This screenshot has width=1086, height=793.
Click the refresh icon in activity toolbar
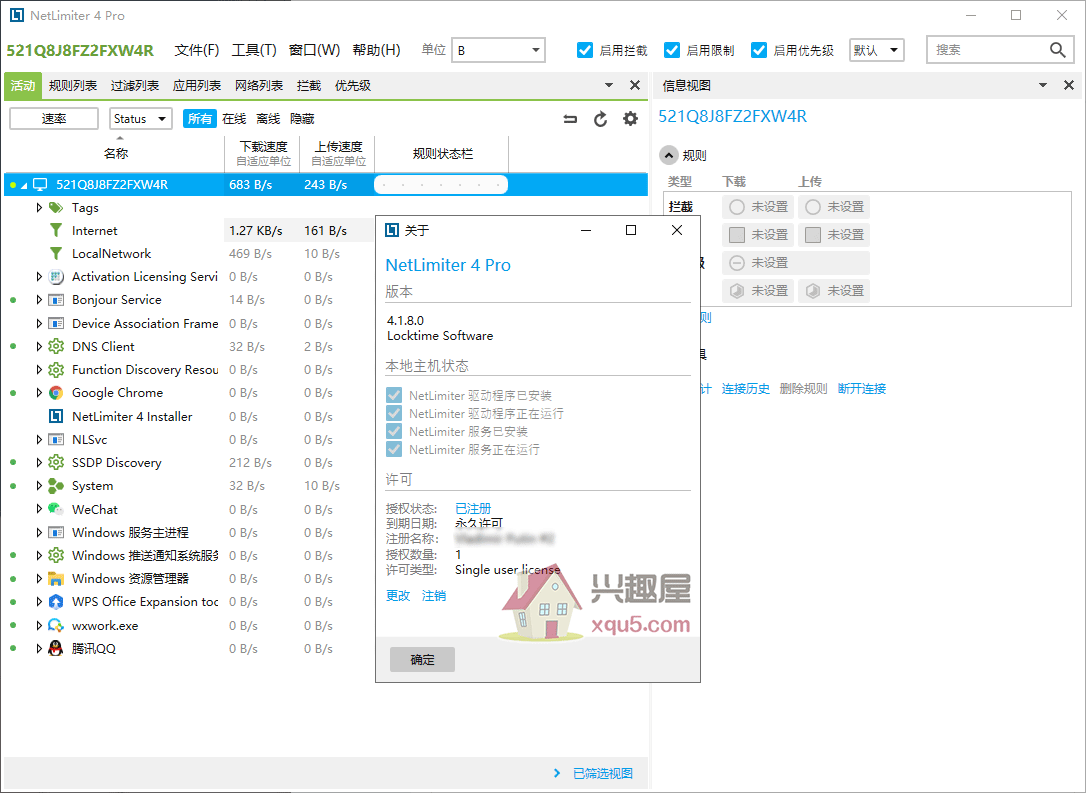click(x=600, y=119)
